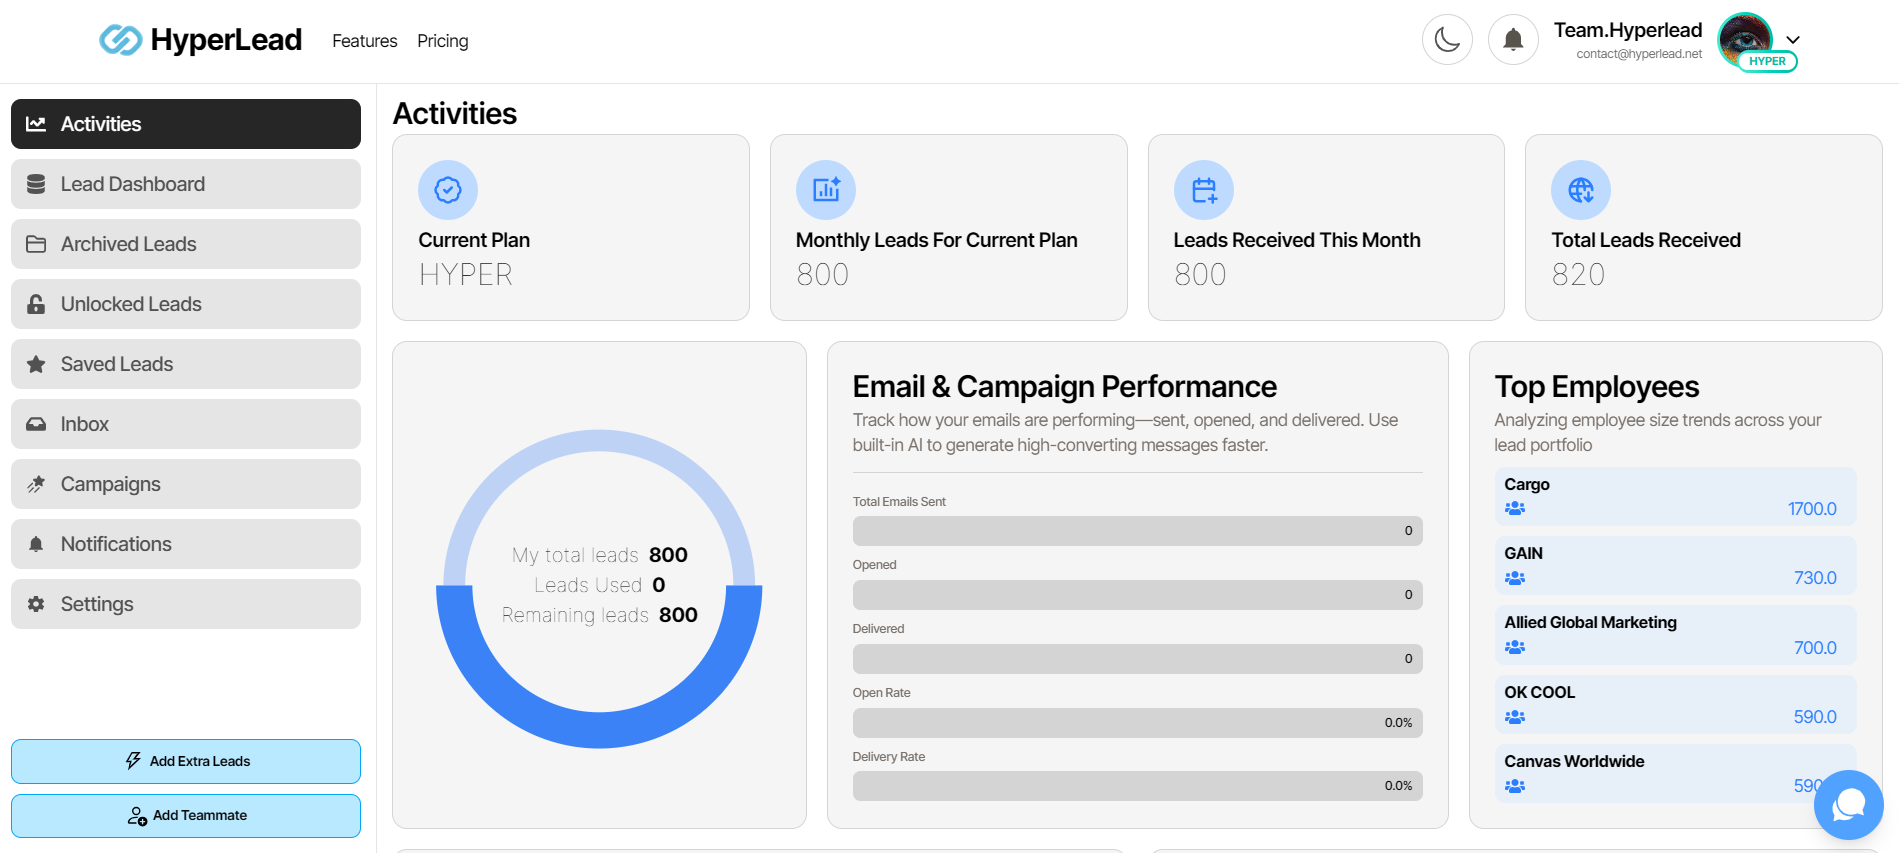
Task: Click contact@hyperlead.net email text
Action: pos(1639,54)
